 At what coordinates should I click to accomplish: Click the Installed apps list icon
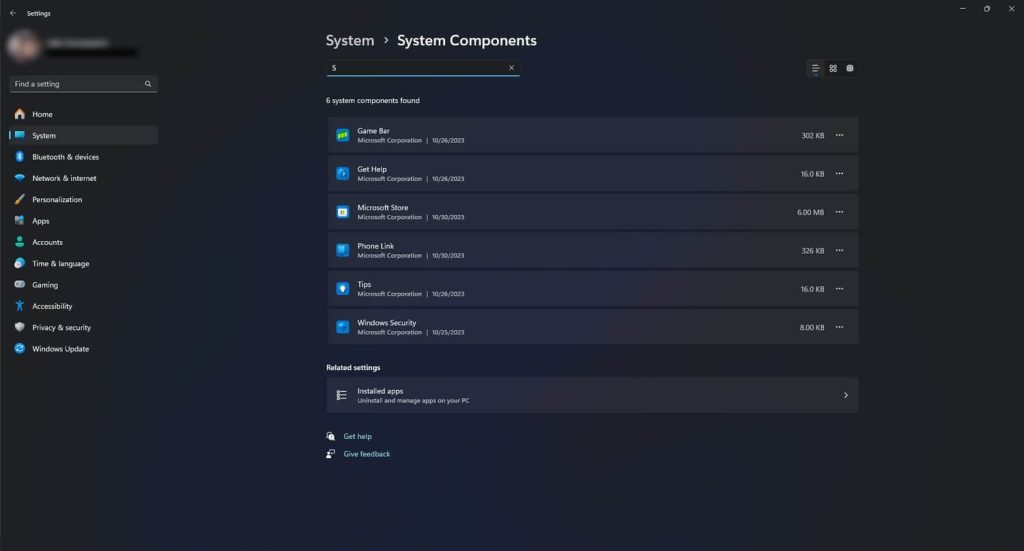[x=342, y=395]
